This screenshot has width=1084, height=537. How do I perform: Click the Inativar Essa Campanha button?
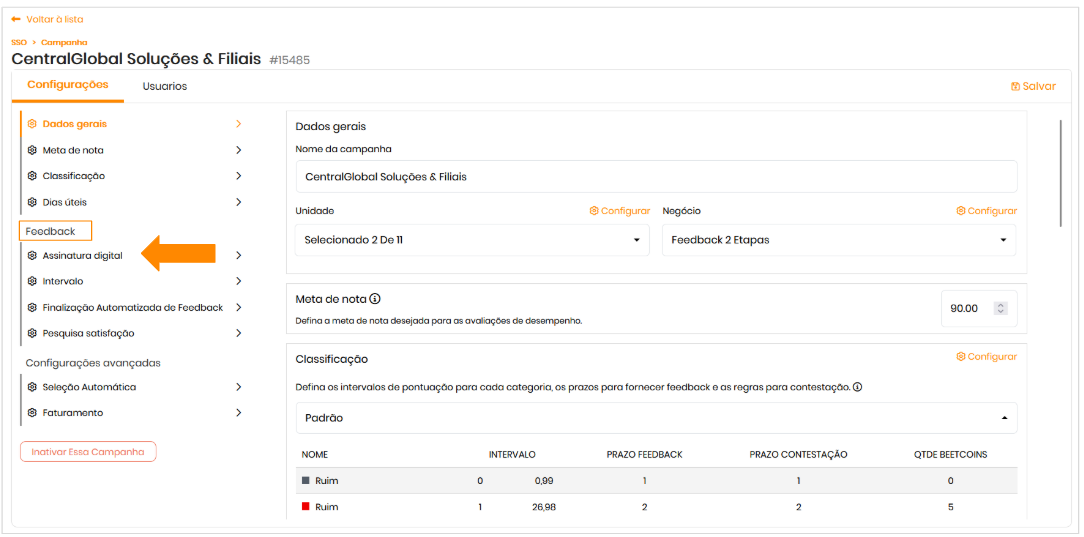point(88,452)
